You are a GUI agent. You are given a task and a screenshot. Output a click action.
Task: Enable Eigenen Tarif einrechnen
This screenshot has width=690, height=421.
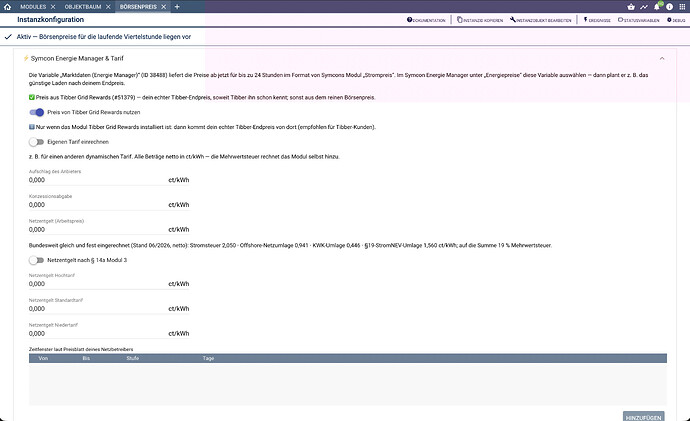pos(37,142)
